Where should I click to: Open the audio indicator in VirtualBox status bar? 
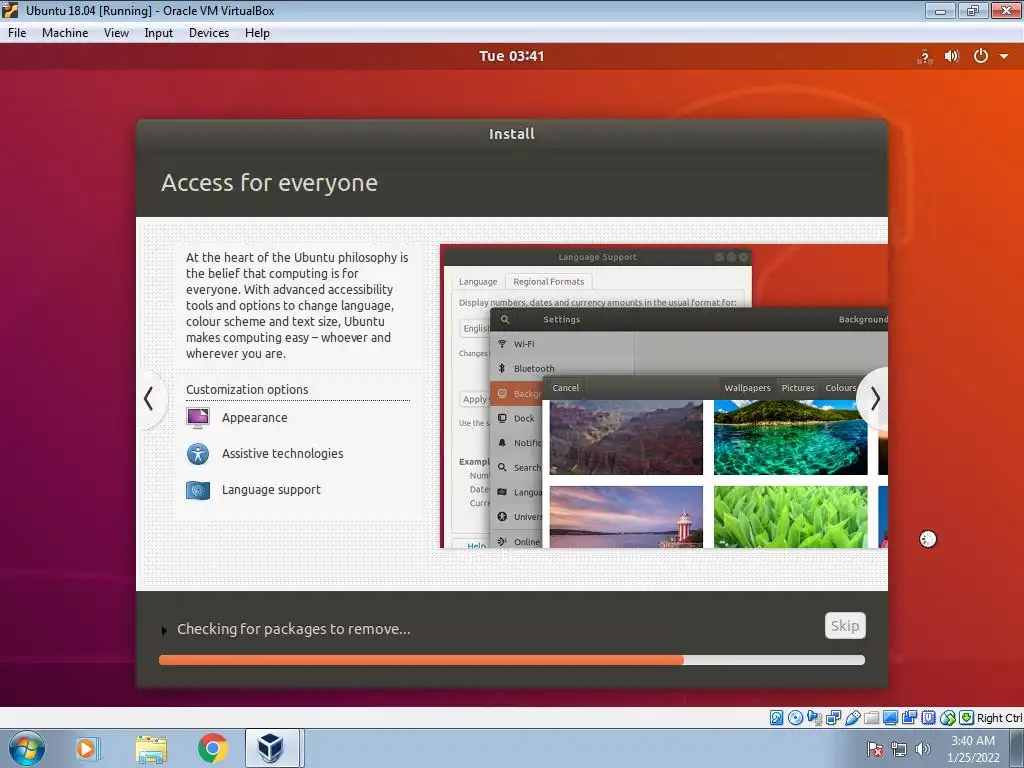pyautogui.click(x=814, y=718)
